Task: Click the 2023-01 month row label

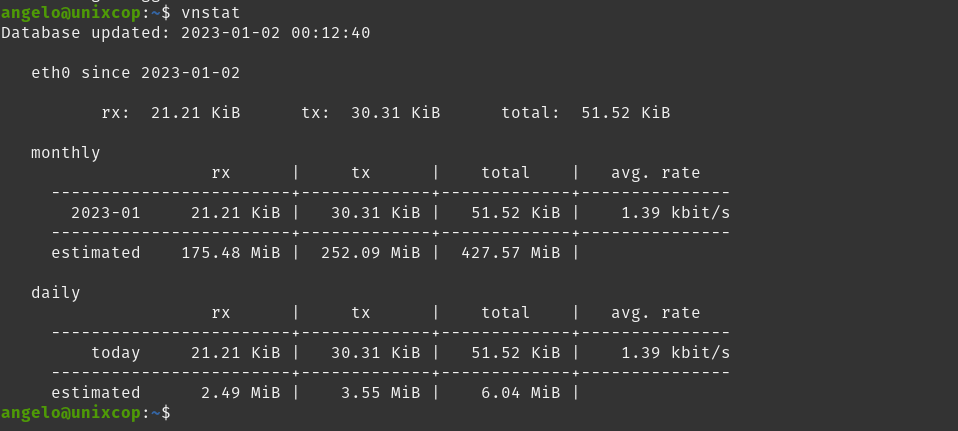Action: point(106,213)
